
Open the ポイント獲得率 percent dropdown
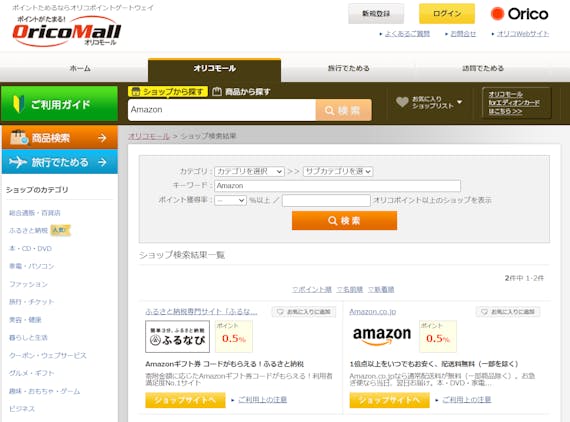230,200
